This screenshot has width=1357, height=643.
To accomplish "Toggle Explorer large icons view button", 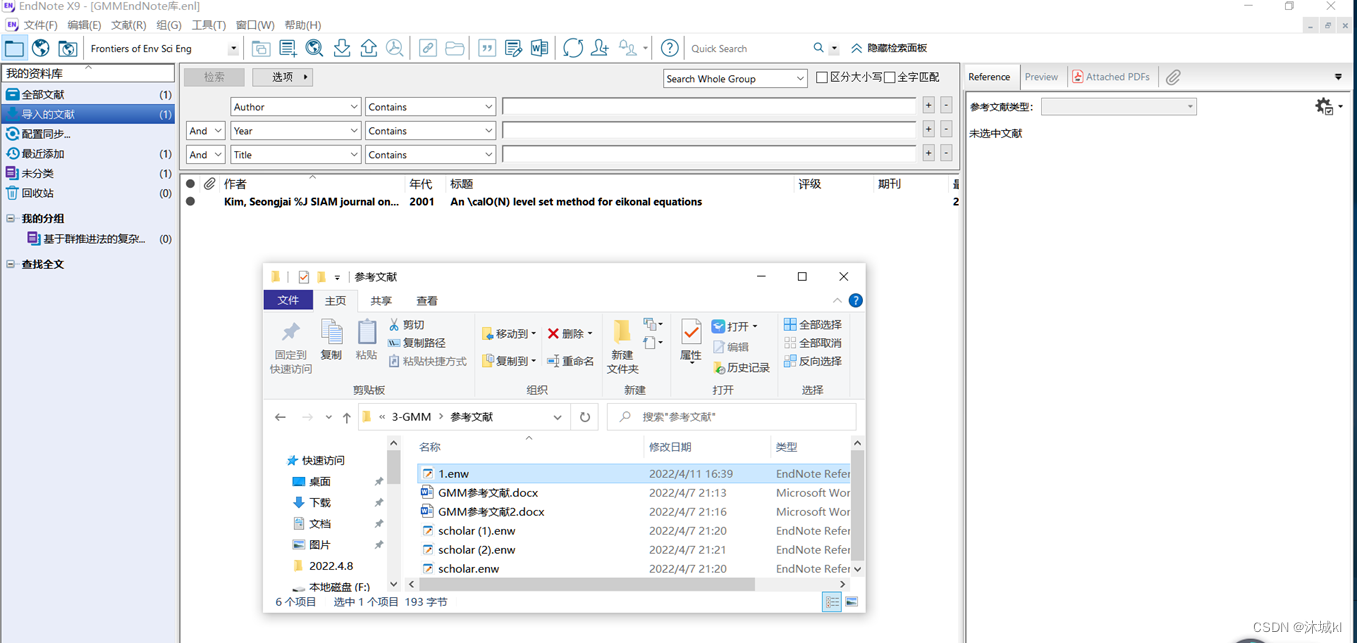I will [x=851, y=602].
